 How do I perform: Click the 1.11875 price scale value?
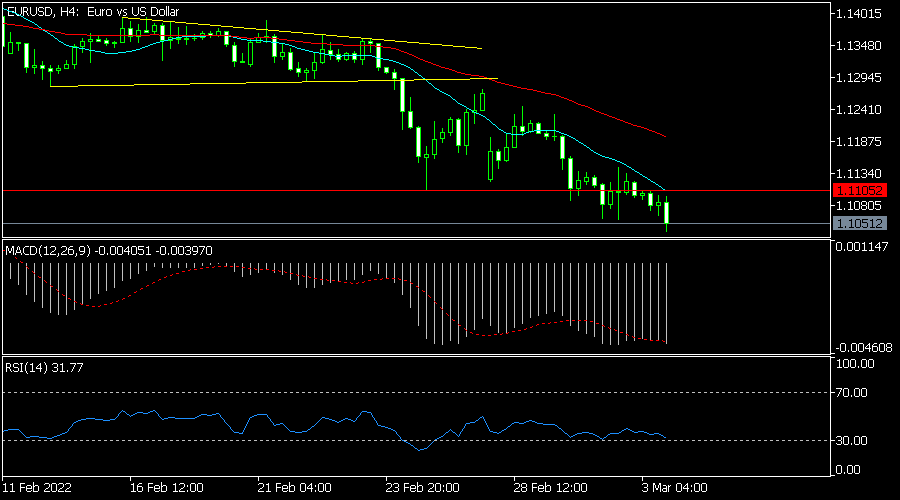click(859, 141)
